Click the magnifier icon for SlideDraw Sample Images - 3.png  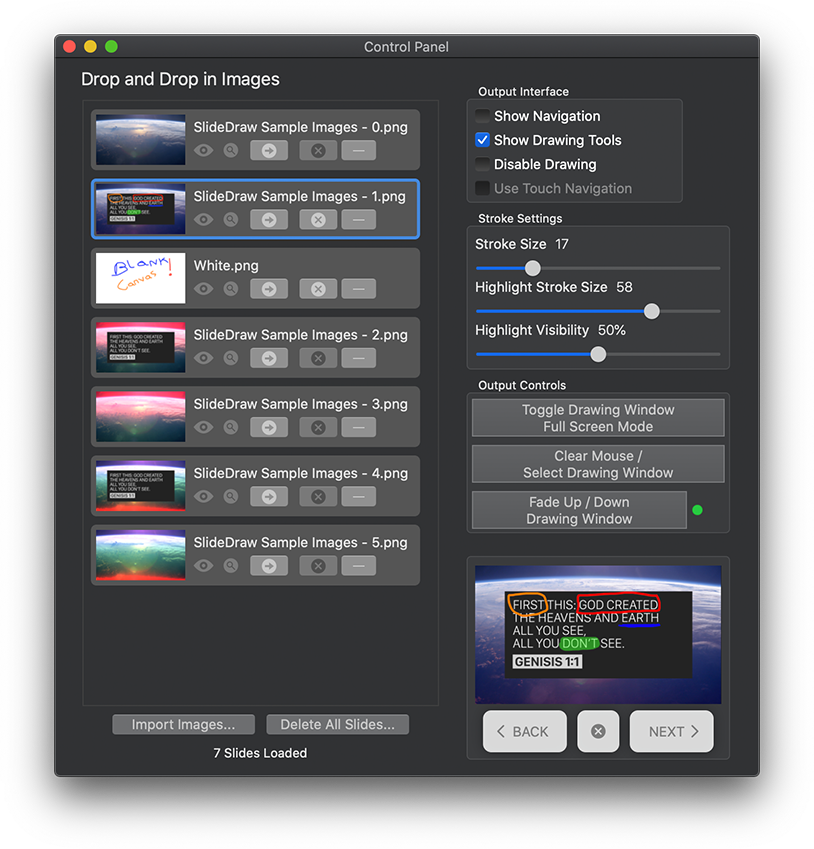[x=231, y=428]
